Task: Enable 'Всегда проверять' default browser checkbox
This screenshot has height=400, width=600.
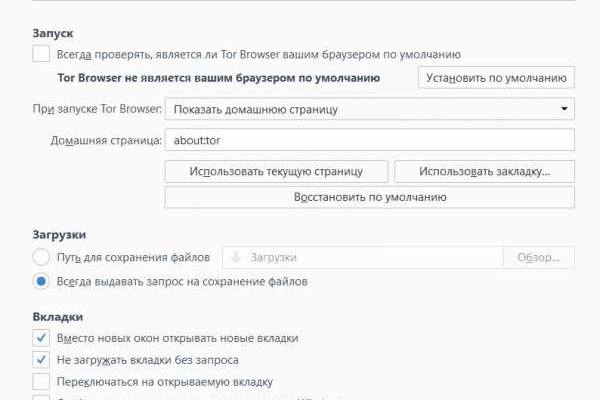Action: (x=41, y=54)
